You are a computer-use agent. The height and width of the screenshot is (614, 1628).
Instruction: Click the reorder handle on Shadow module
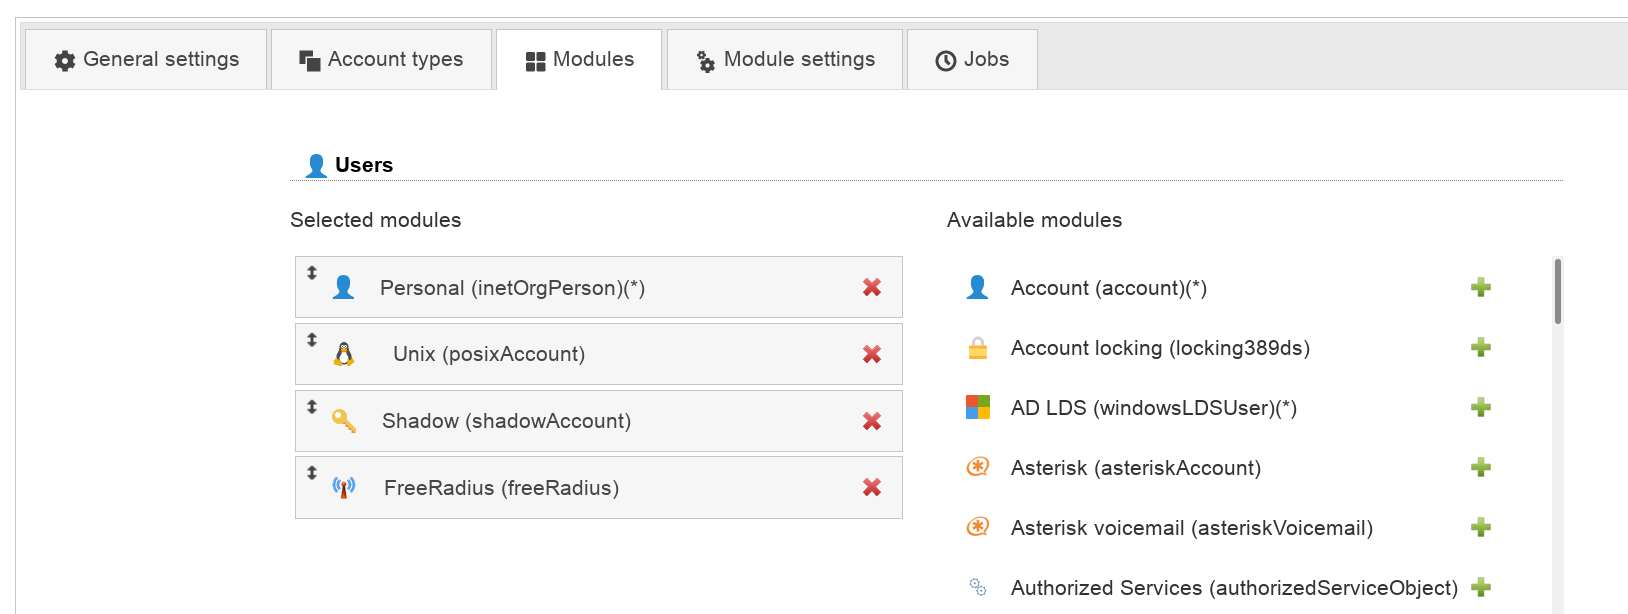[312, 407]
